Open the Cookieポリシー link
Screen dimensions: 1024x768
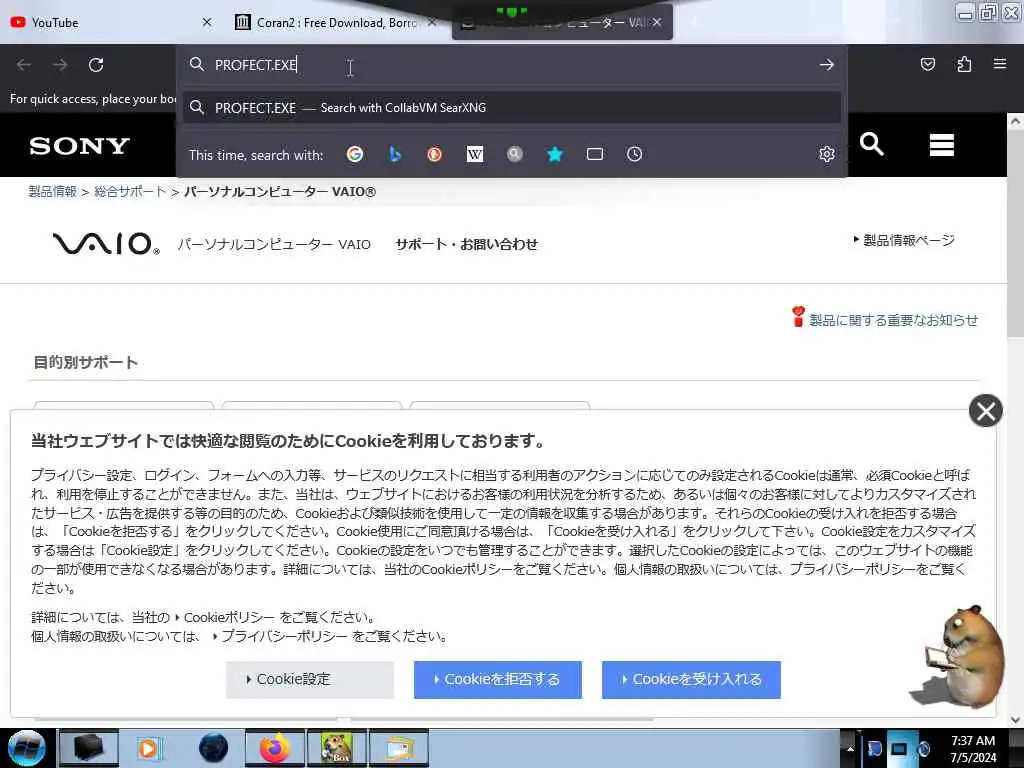(229, 617)
